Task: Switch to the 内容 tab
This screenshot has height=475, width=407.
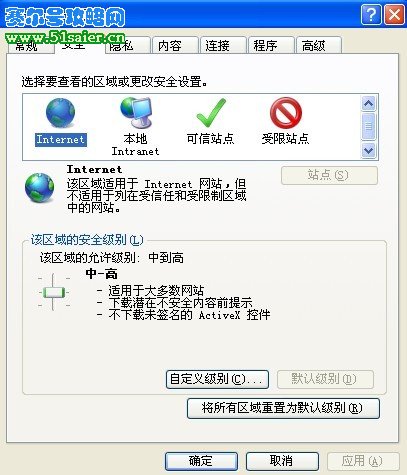Action: [x=175, y=45]
